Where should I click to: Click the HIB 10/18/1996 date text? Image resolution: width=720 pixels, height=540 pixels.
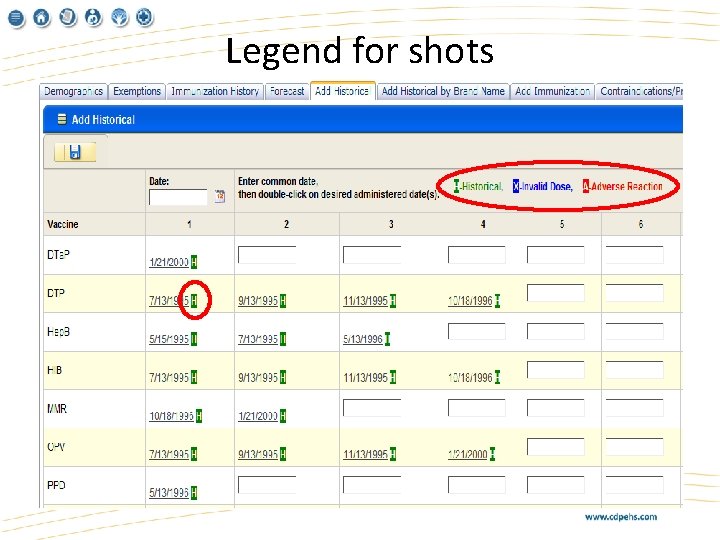[x=471, y=378]
